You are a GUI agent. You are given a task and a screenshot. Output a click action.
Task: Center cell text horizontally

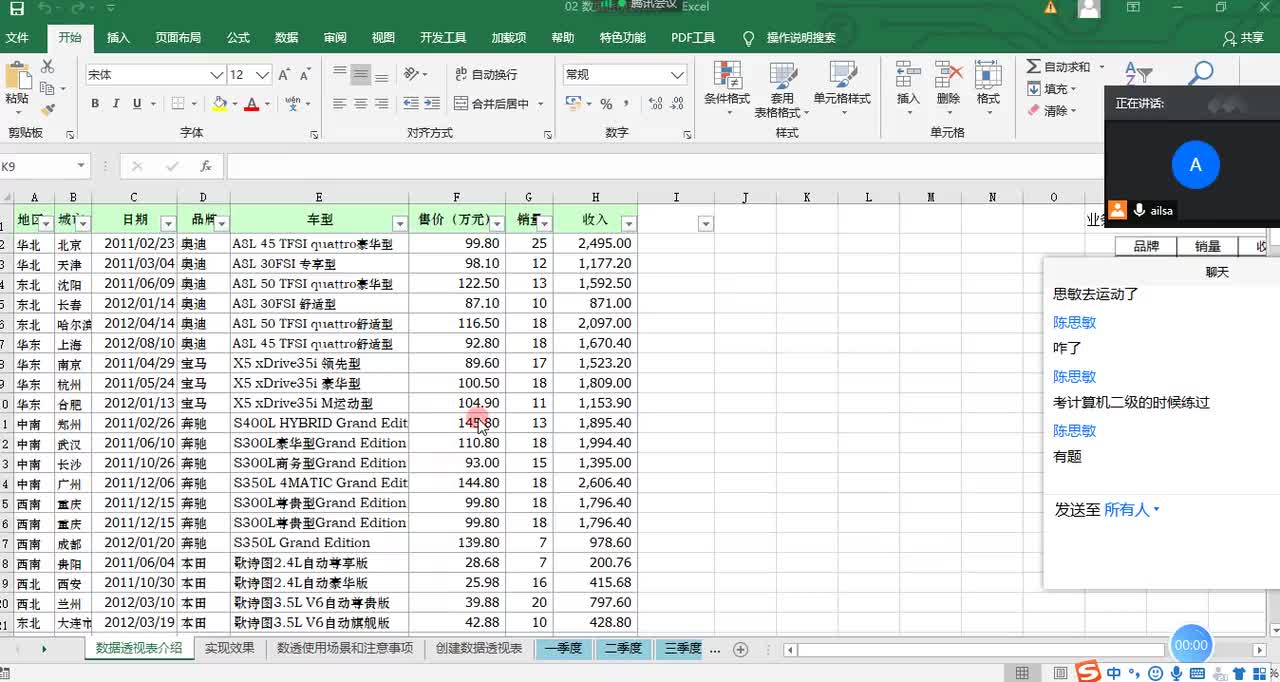point(360,104)
